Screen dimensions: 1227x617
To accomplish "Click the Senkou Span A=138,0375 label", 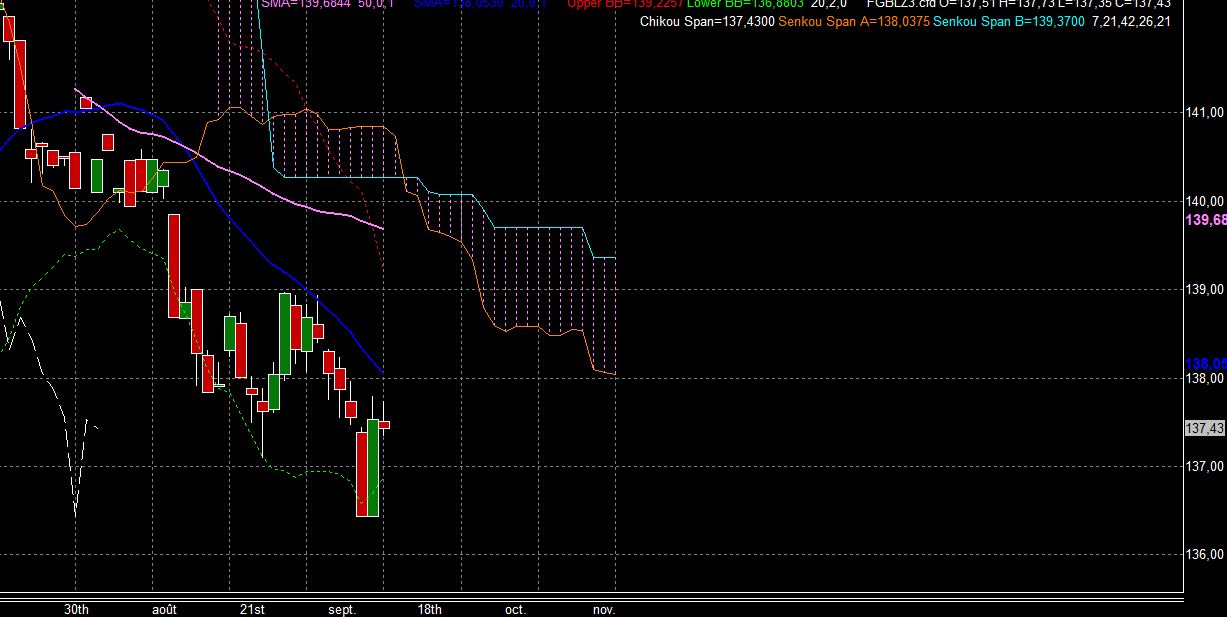I will point(854,21).
